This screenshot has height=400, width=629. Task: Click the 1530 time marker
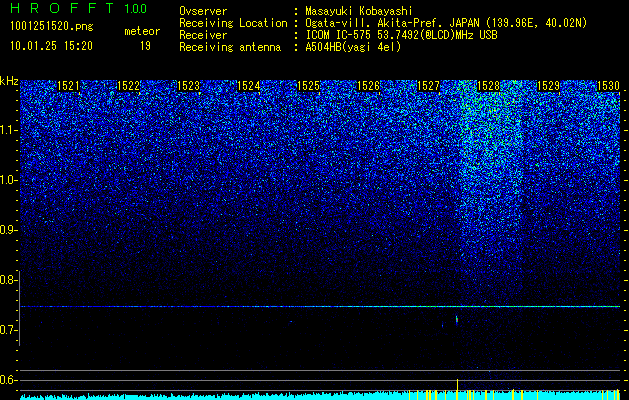click(x=608, y=86)
